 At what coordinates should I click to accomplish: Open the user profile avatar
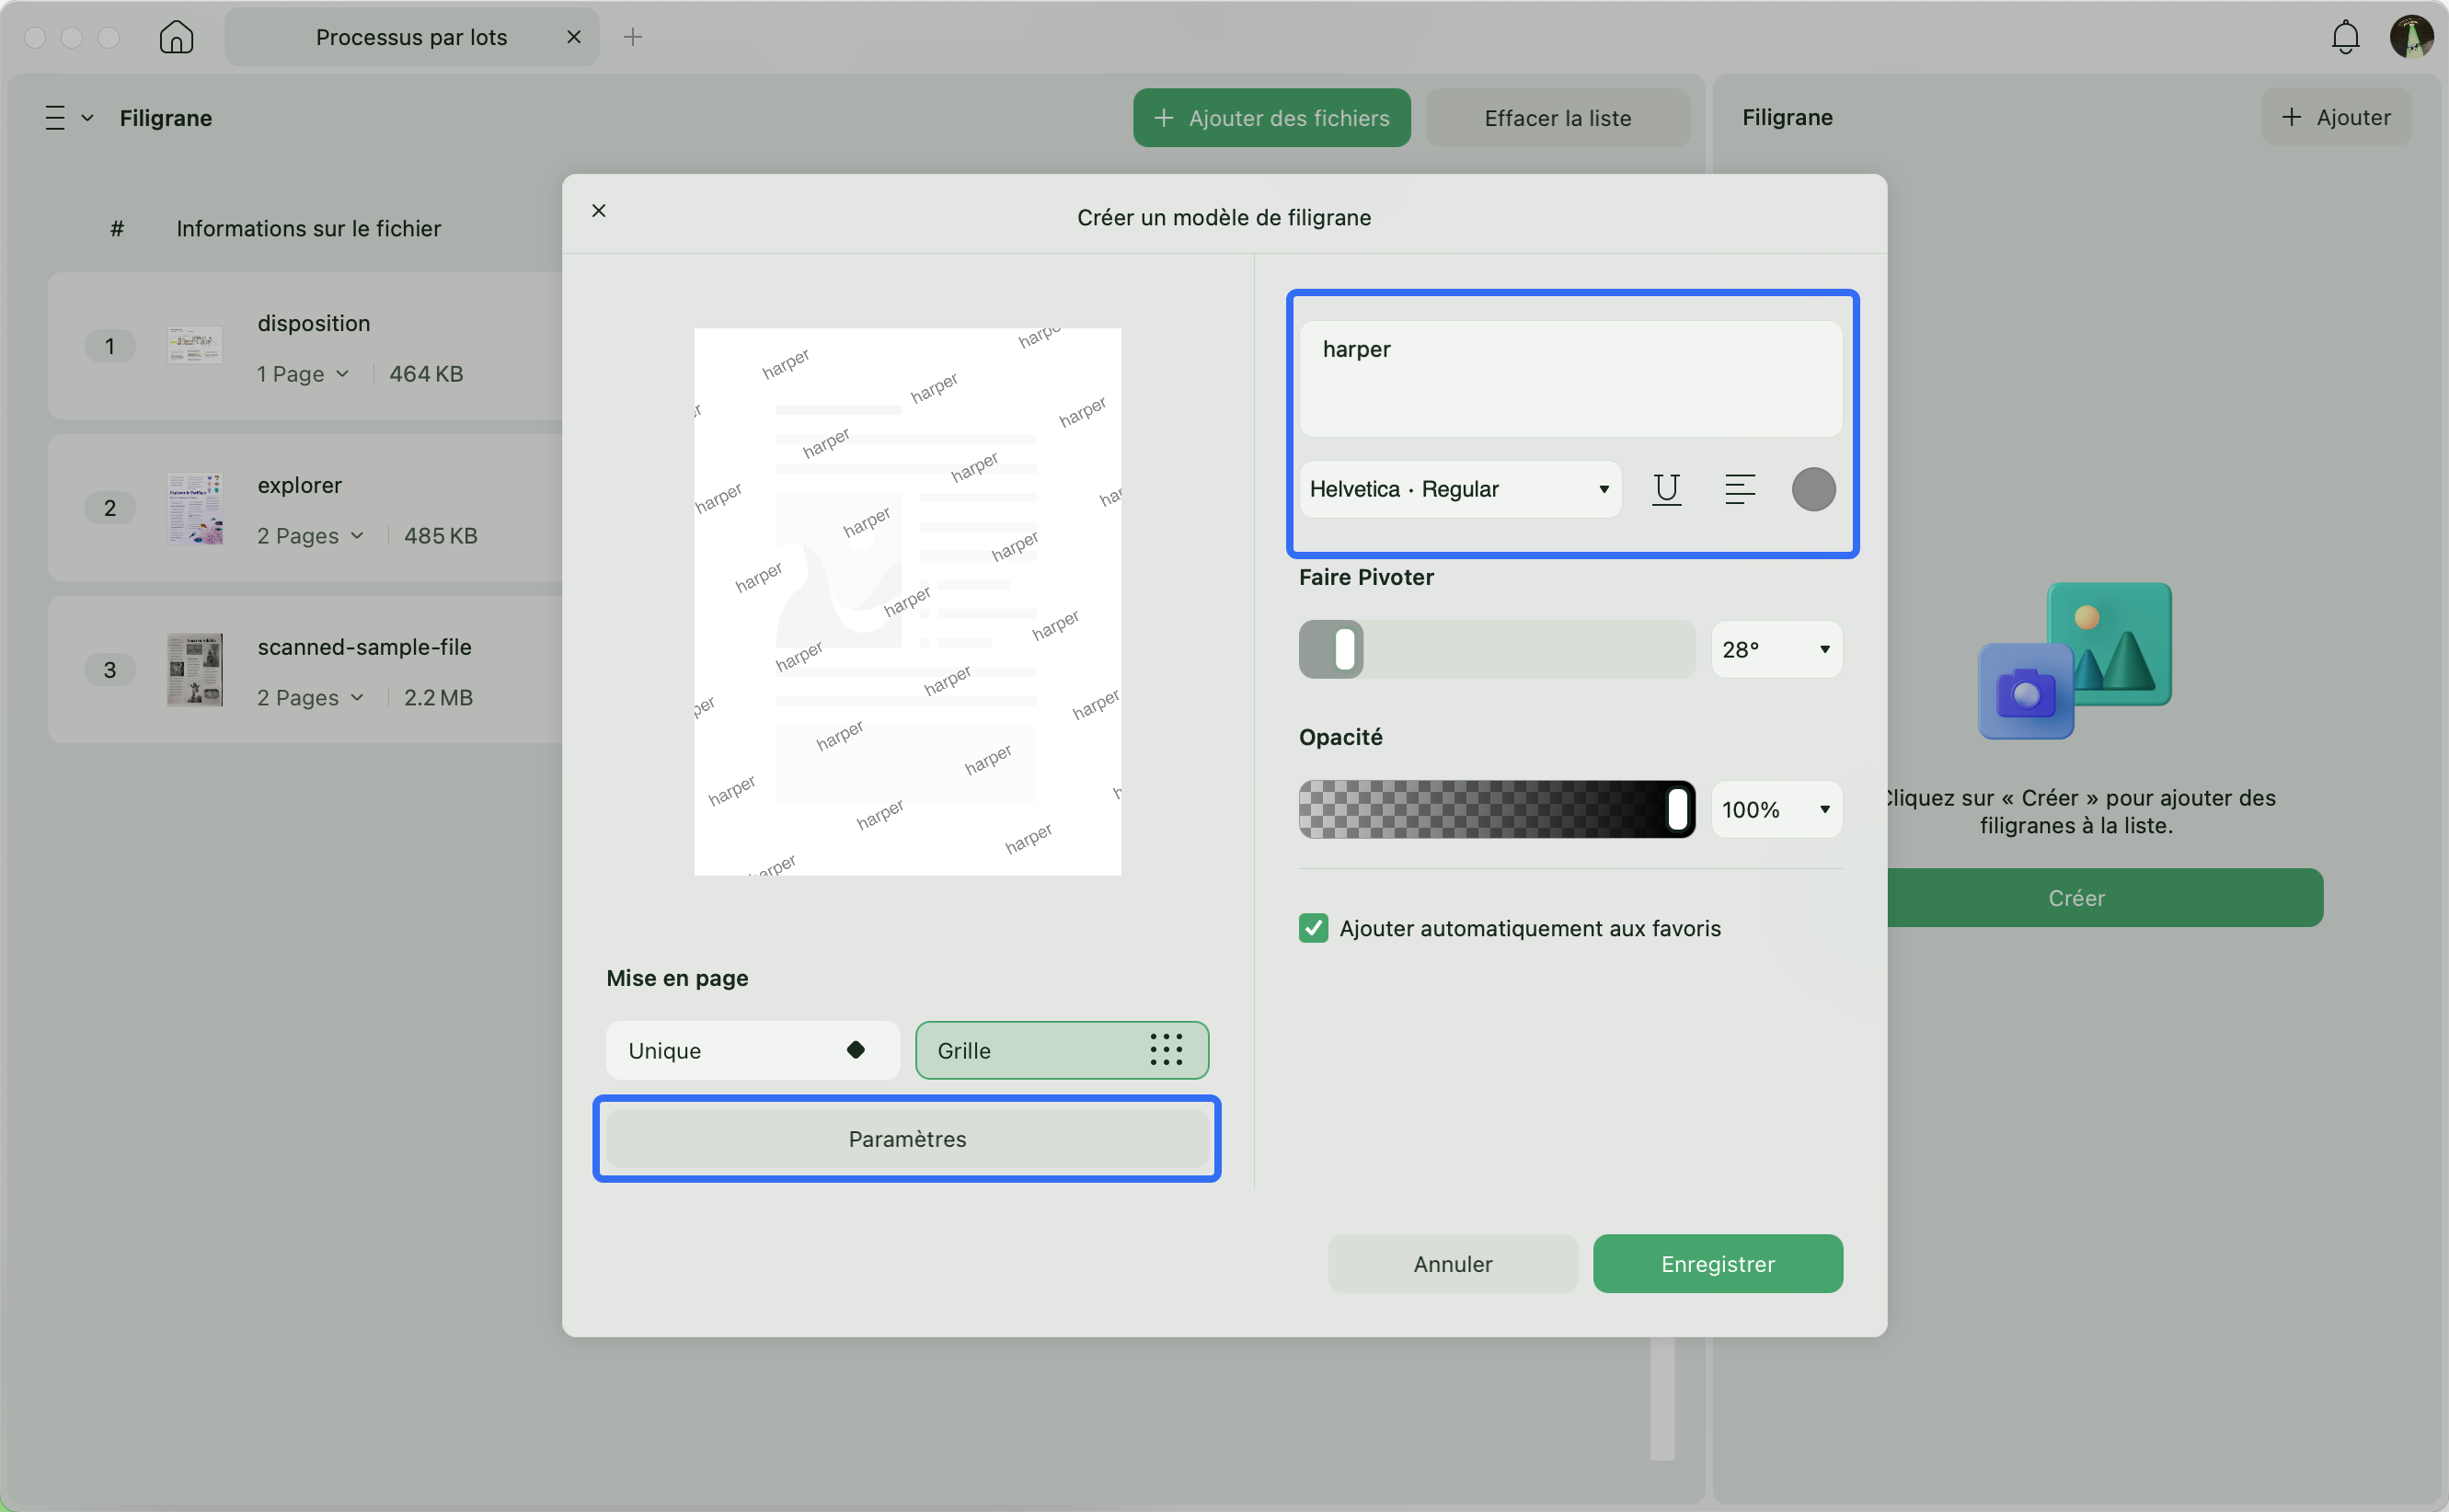click(2411, 37)
